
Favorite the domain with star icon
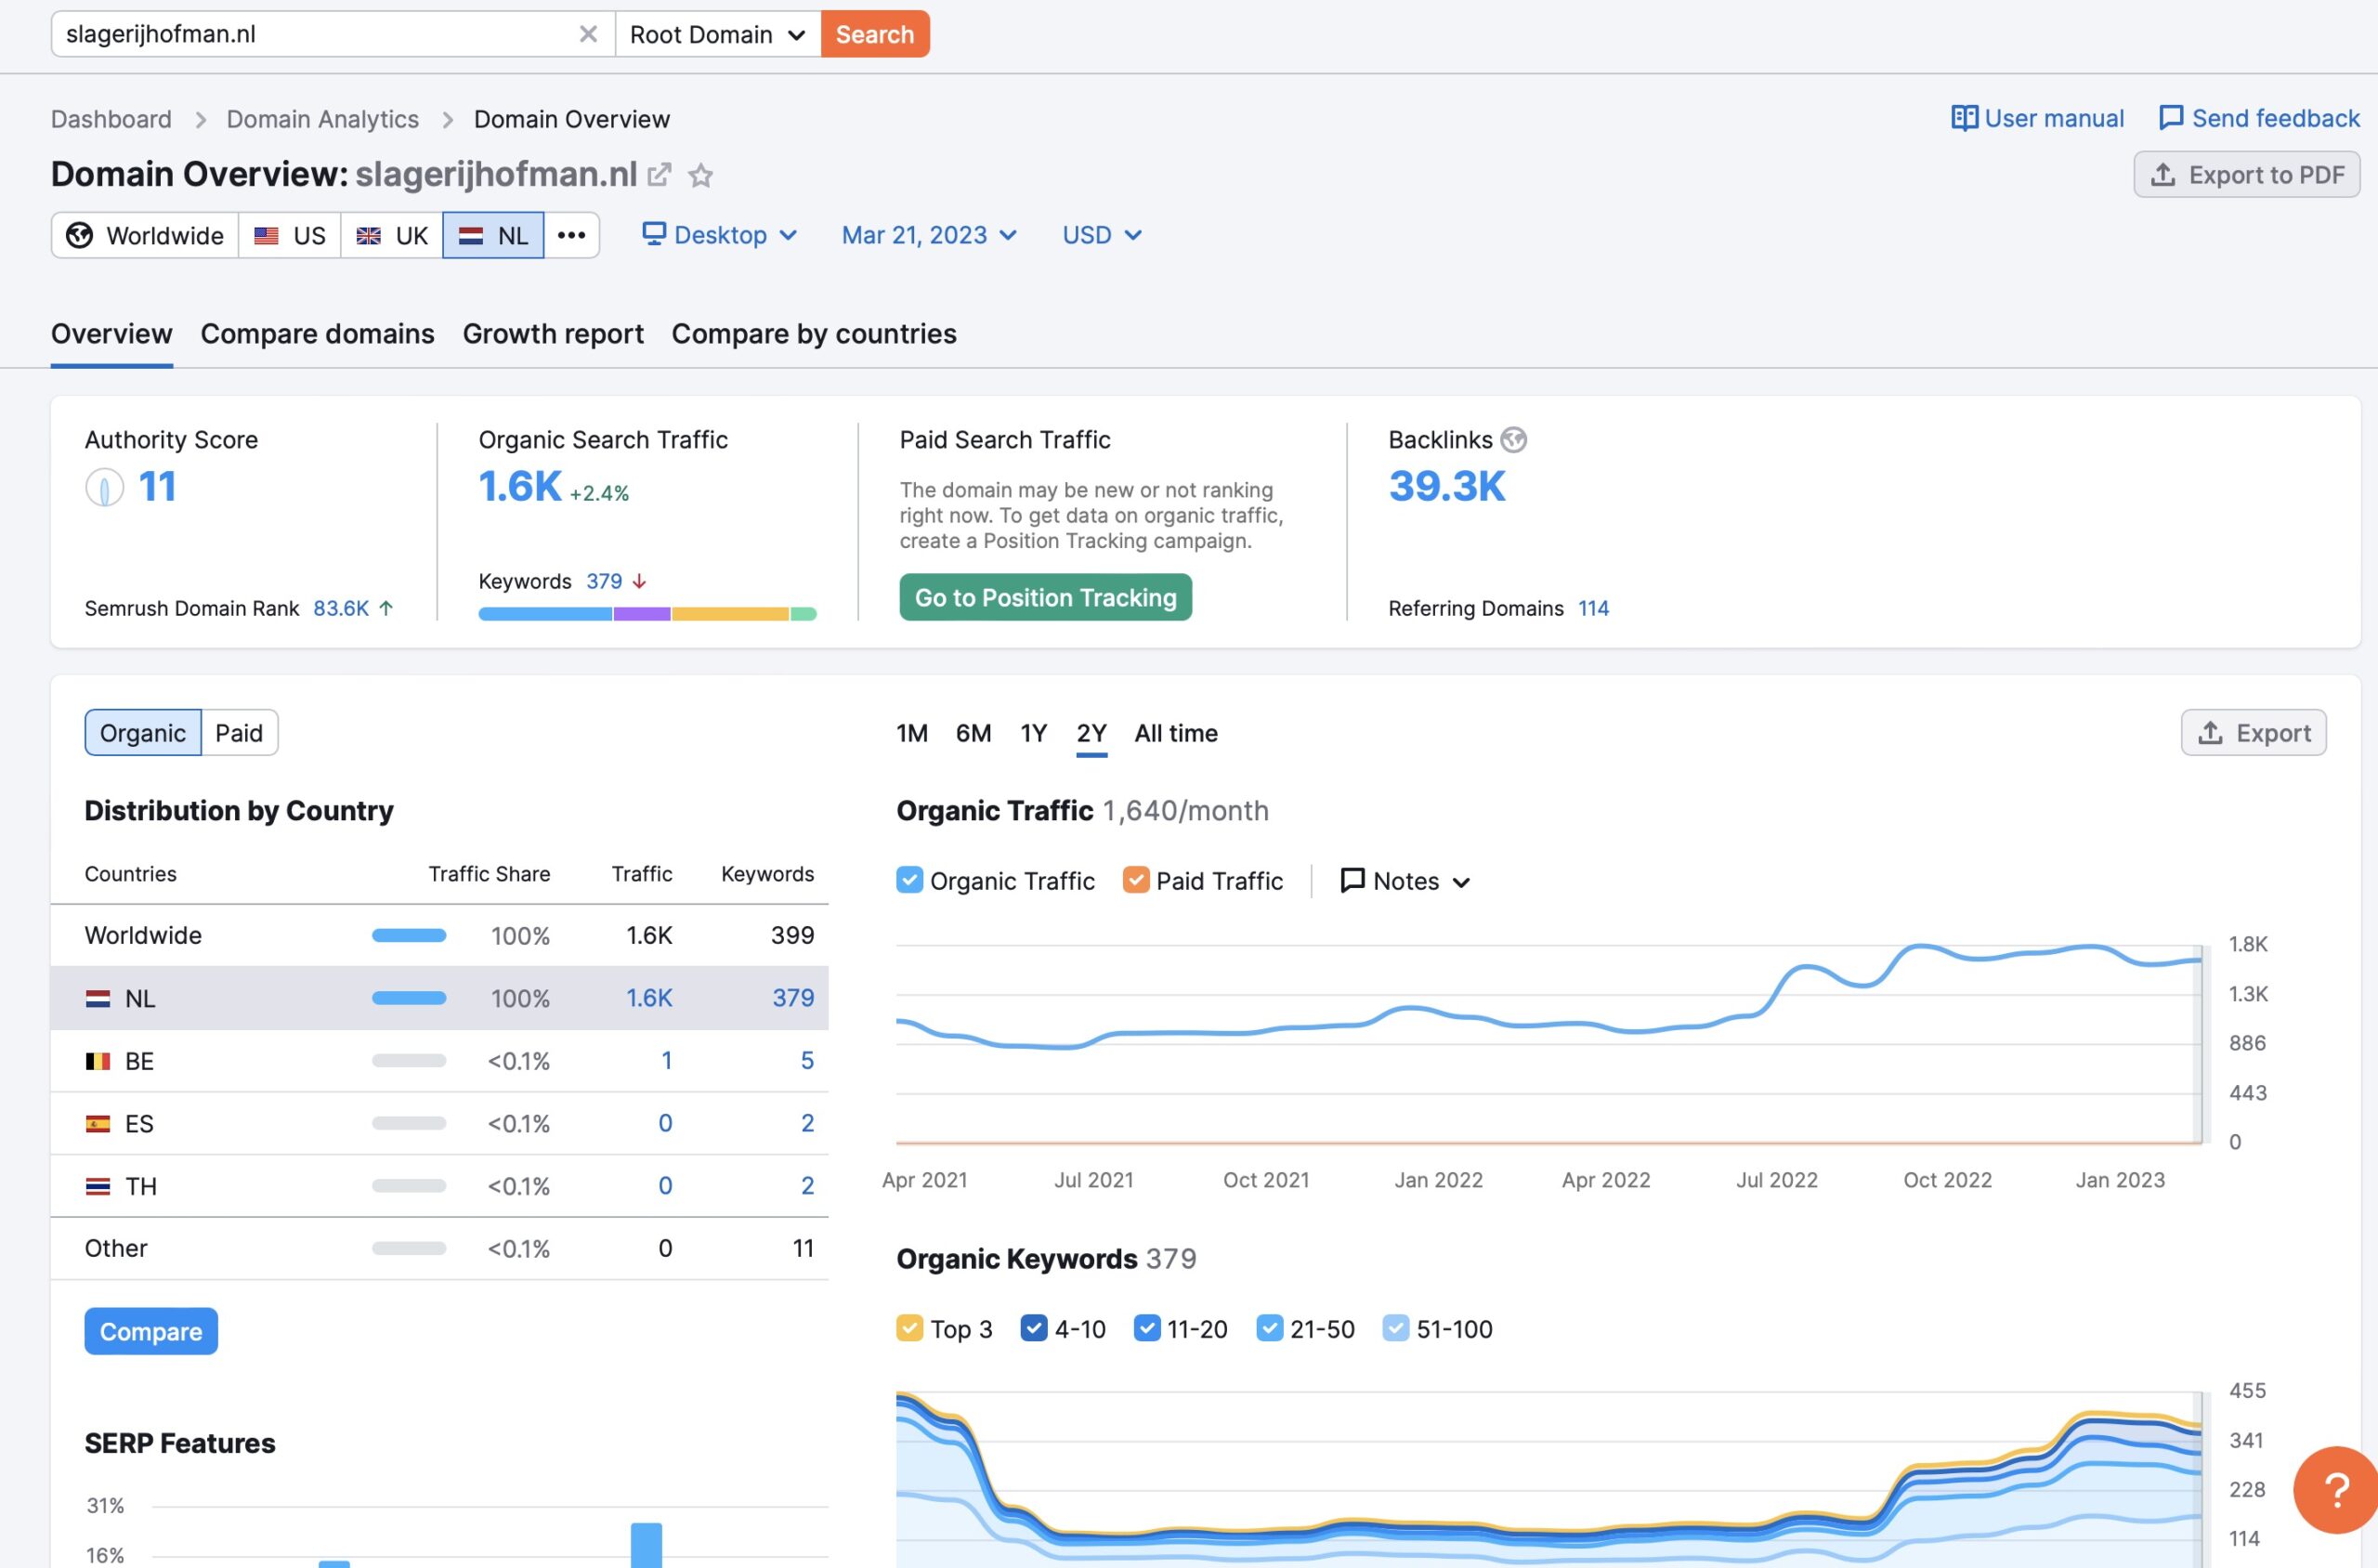pyautogui.click(x=701, y=176)
